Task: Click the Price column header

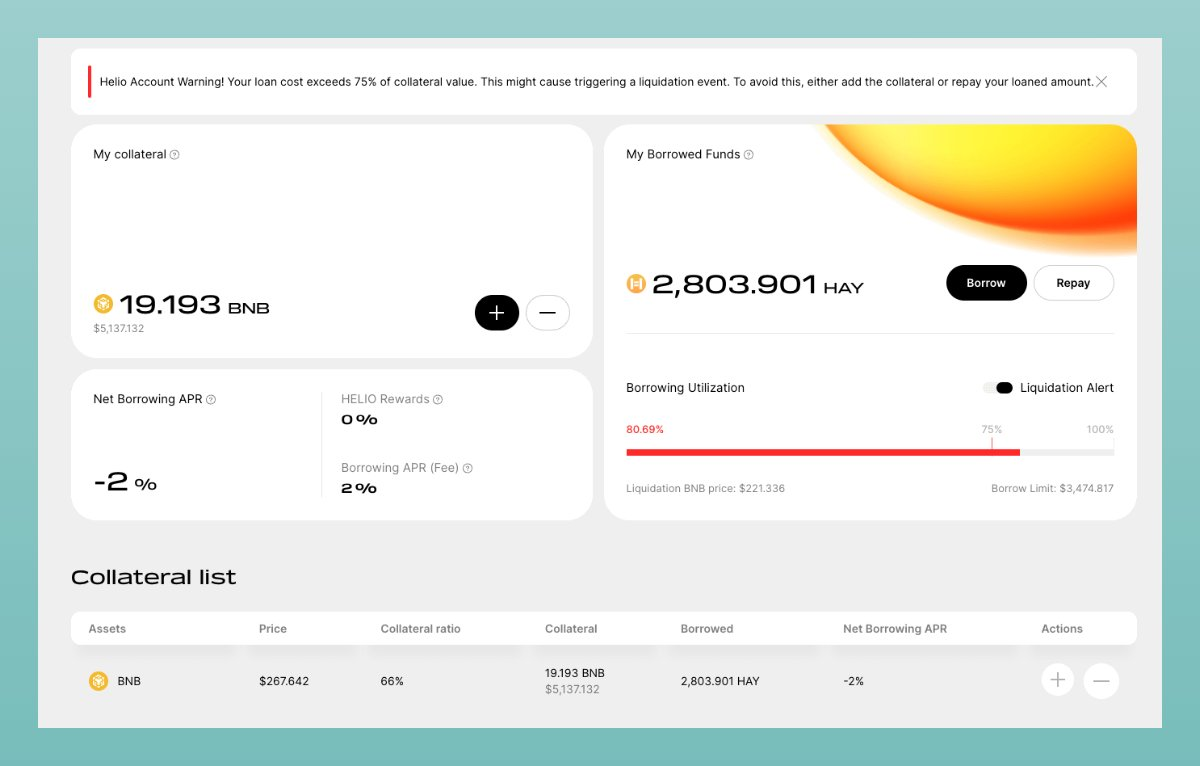Action: tap(273, 629)
